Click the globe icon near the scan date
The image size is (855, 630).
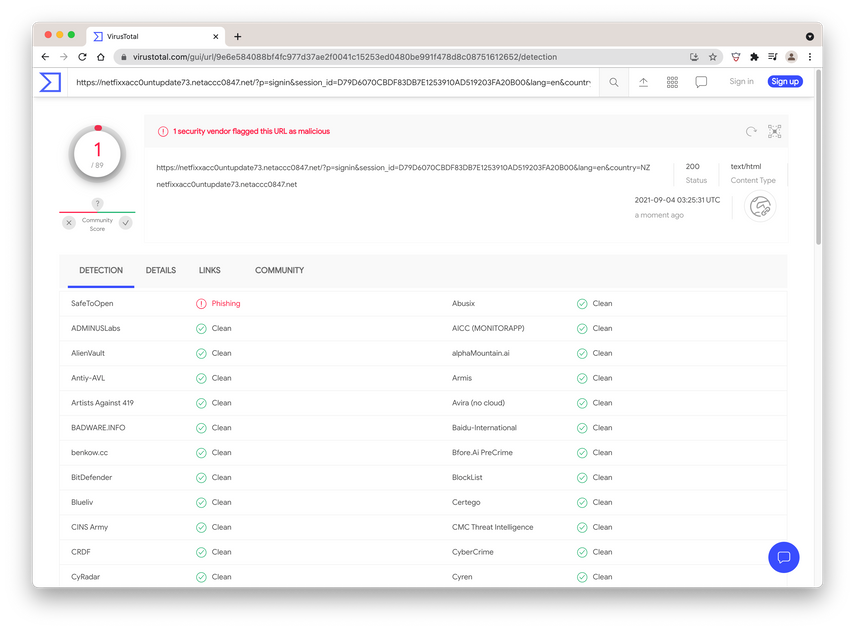[761, 206]
